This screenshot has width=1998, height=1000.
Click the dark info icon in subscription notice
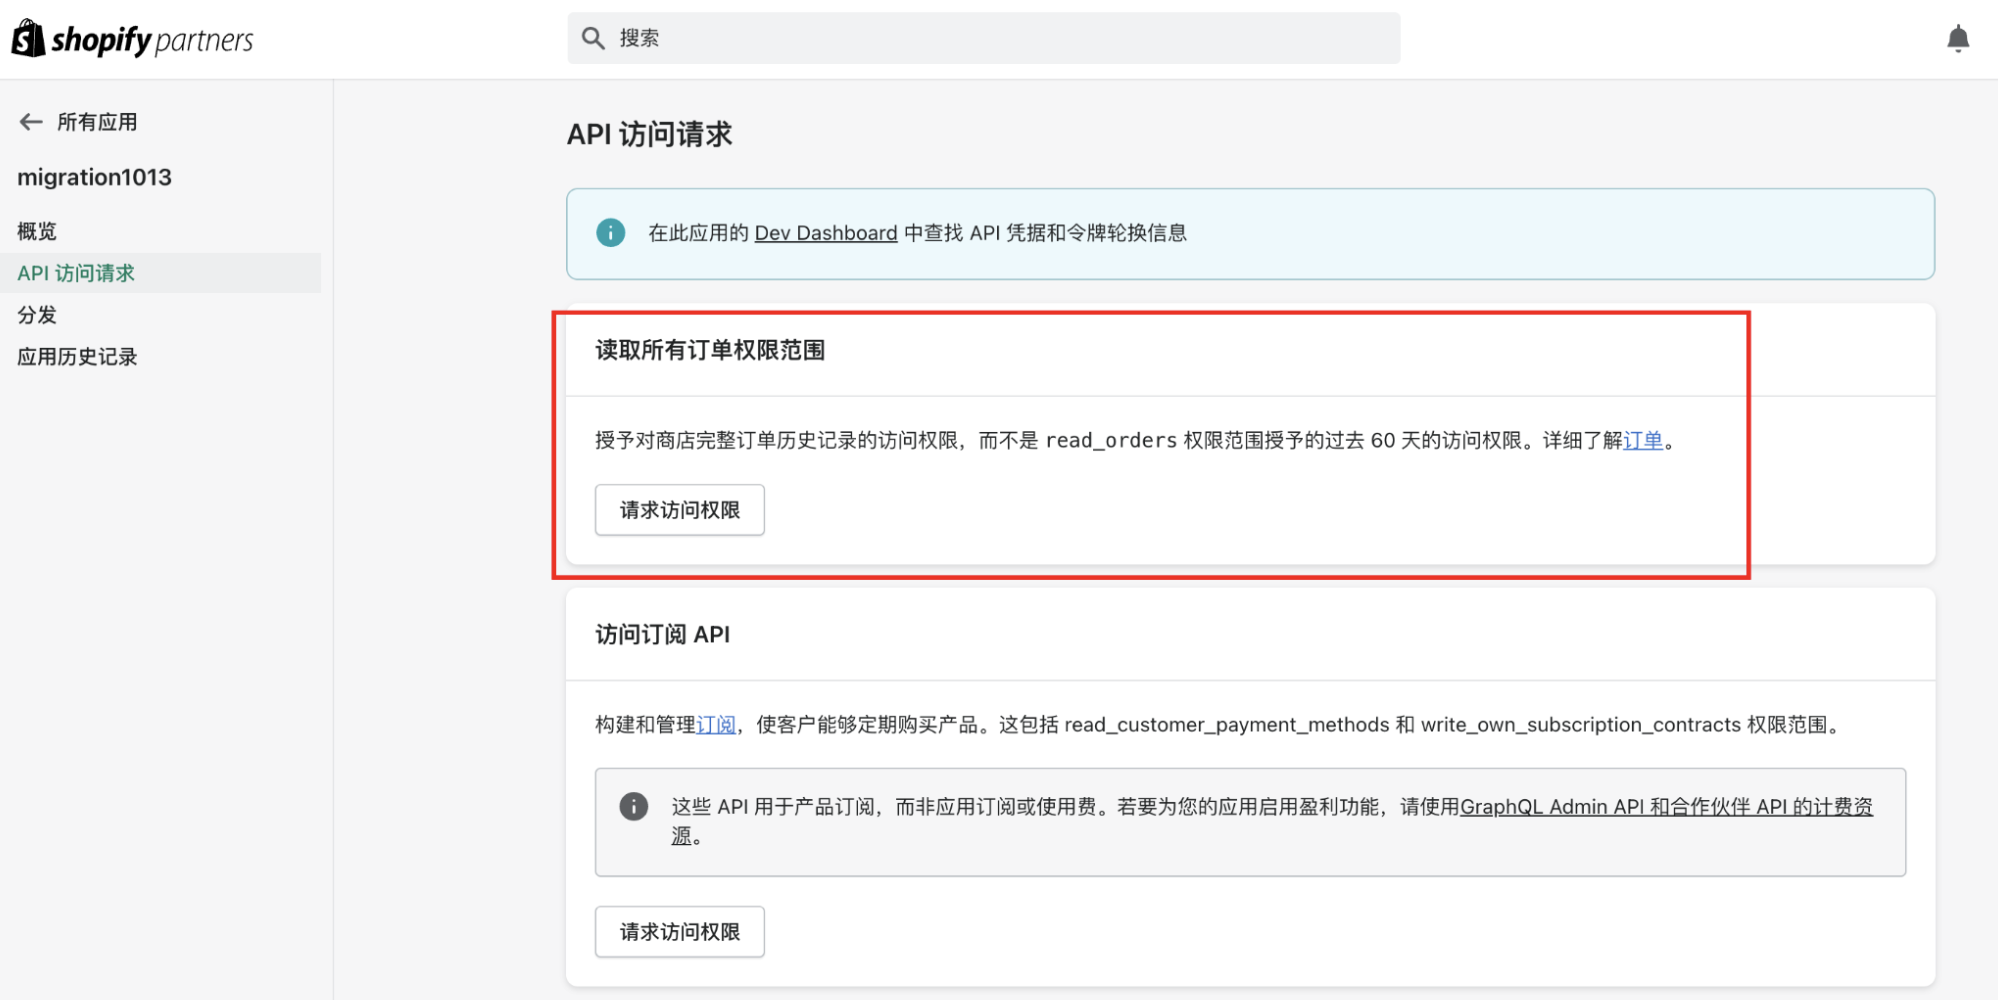click(633, 806)
